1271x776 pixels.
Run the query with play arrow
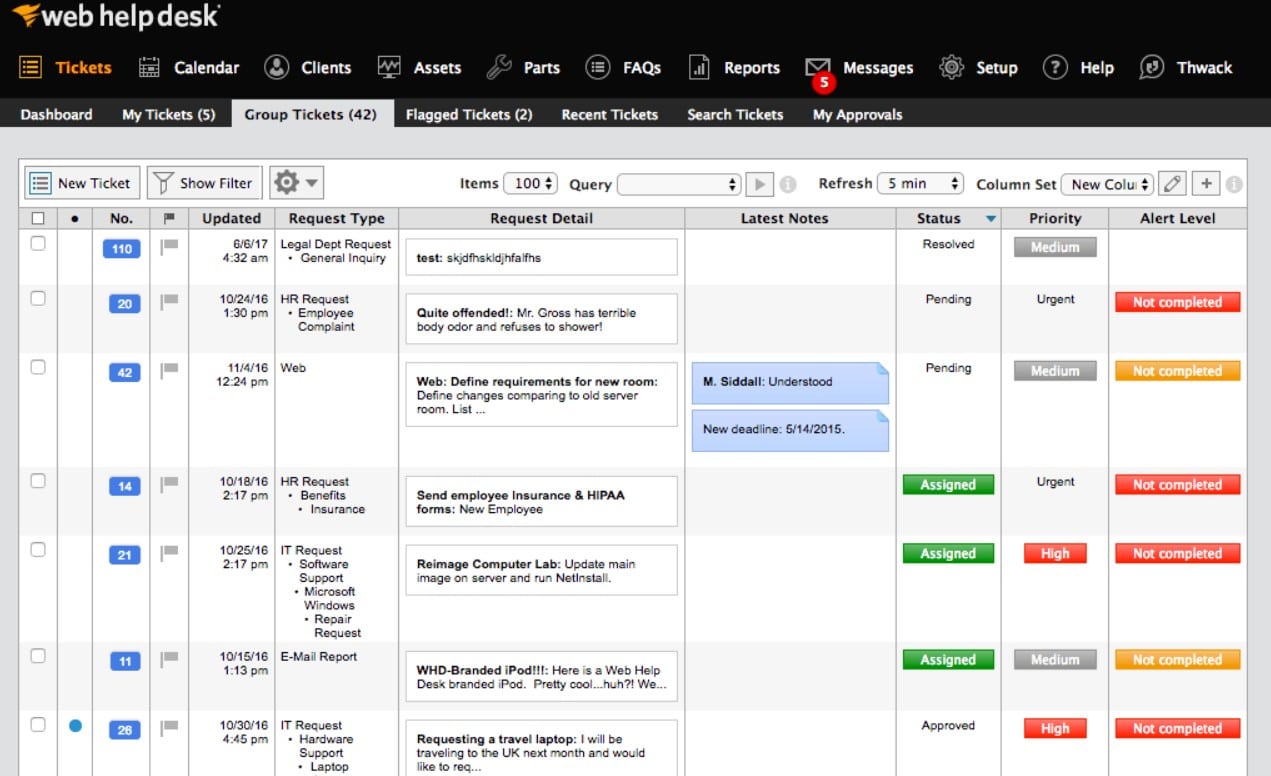point(760,184)
